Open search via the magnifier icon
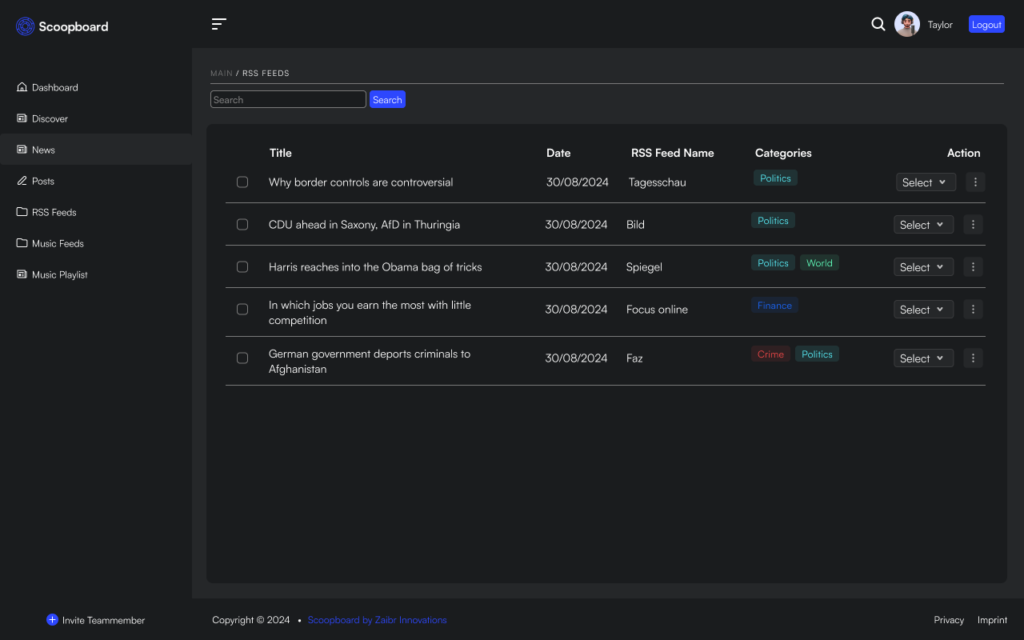1024x640 pixels. (878, 24)
